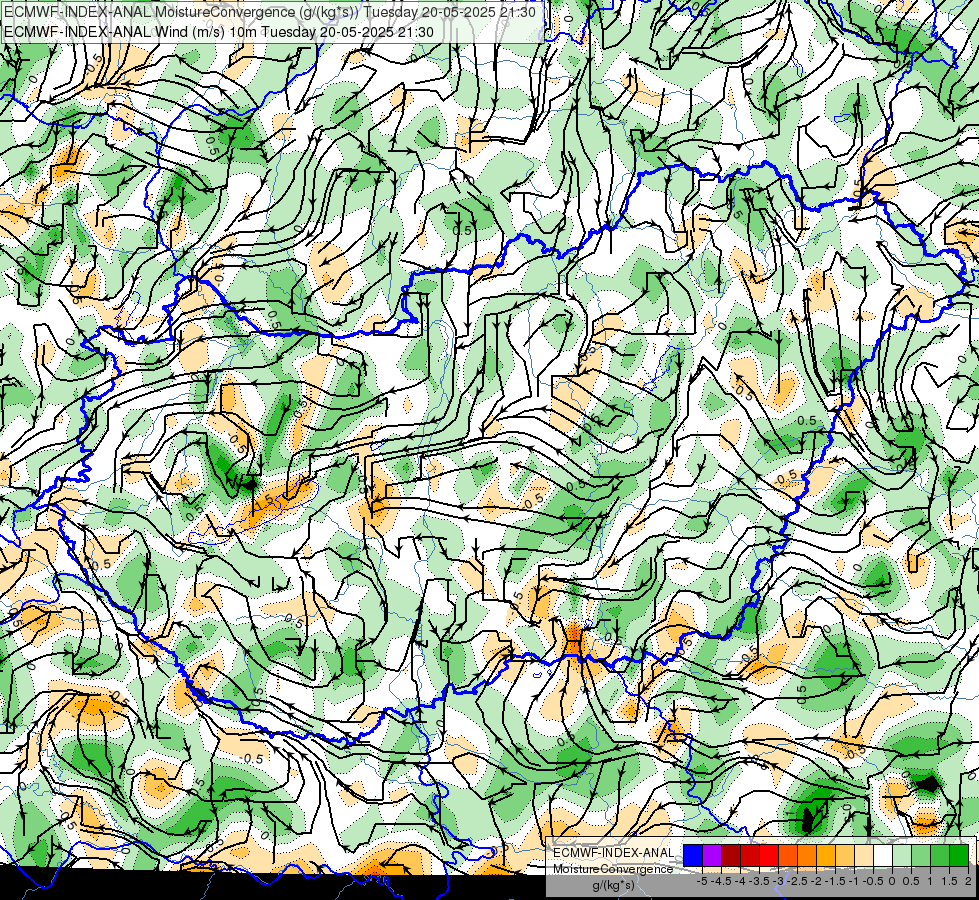979x900 pixels.
Task: Click the blue legend color swatch
Action: coord(693,855)
